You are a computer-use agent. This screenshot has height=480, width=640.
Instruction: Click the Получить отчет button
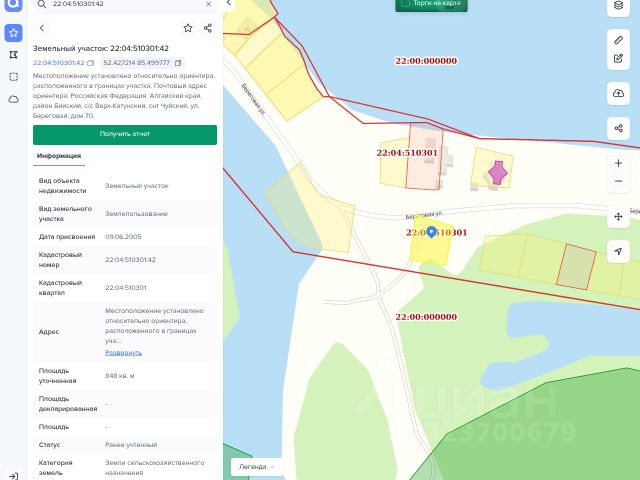pyautogui.click(x=125, y=135)
